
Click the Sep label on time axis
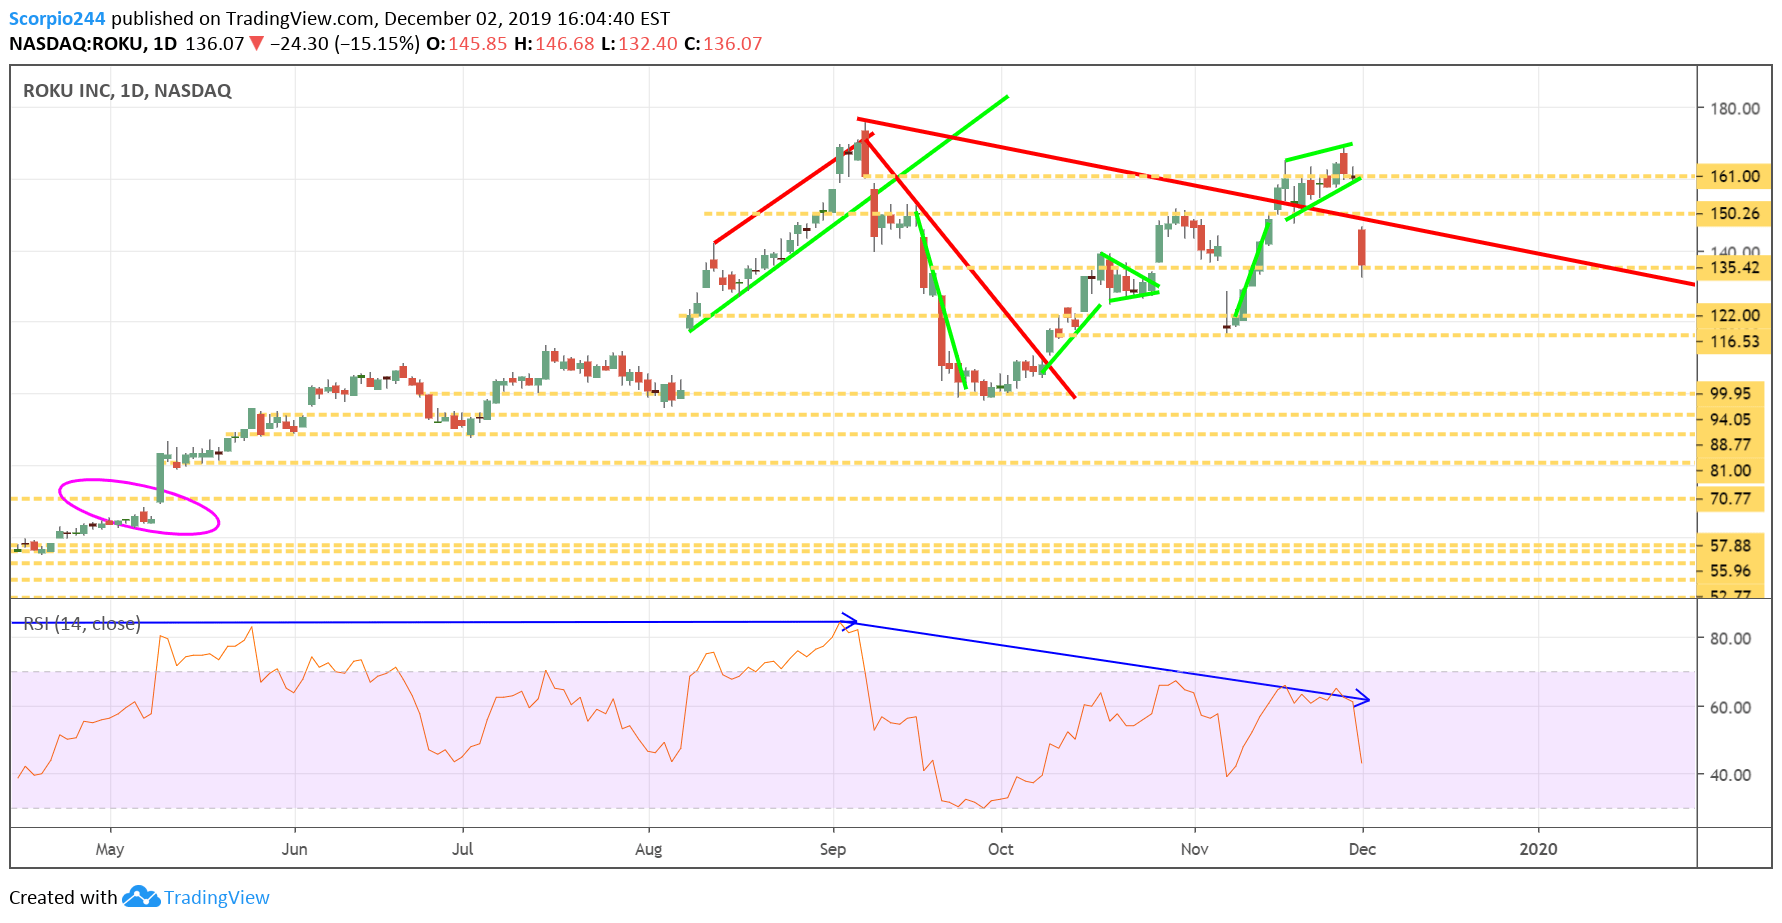pos(832,849)
